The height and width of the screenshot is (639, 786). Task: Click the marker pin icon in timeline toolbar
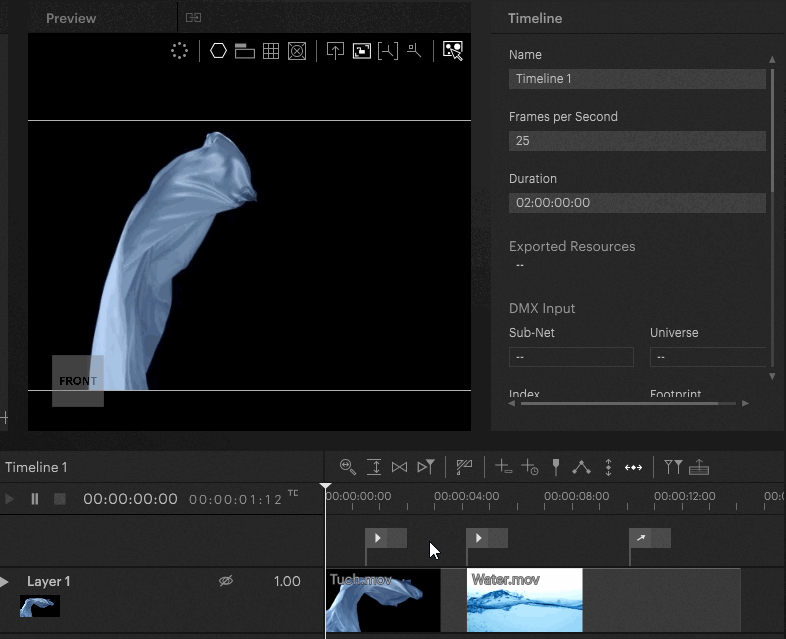(x=555, y=467)
